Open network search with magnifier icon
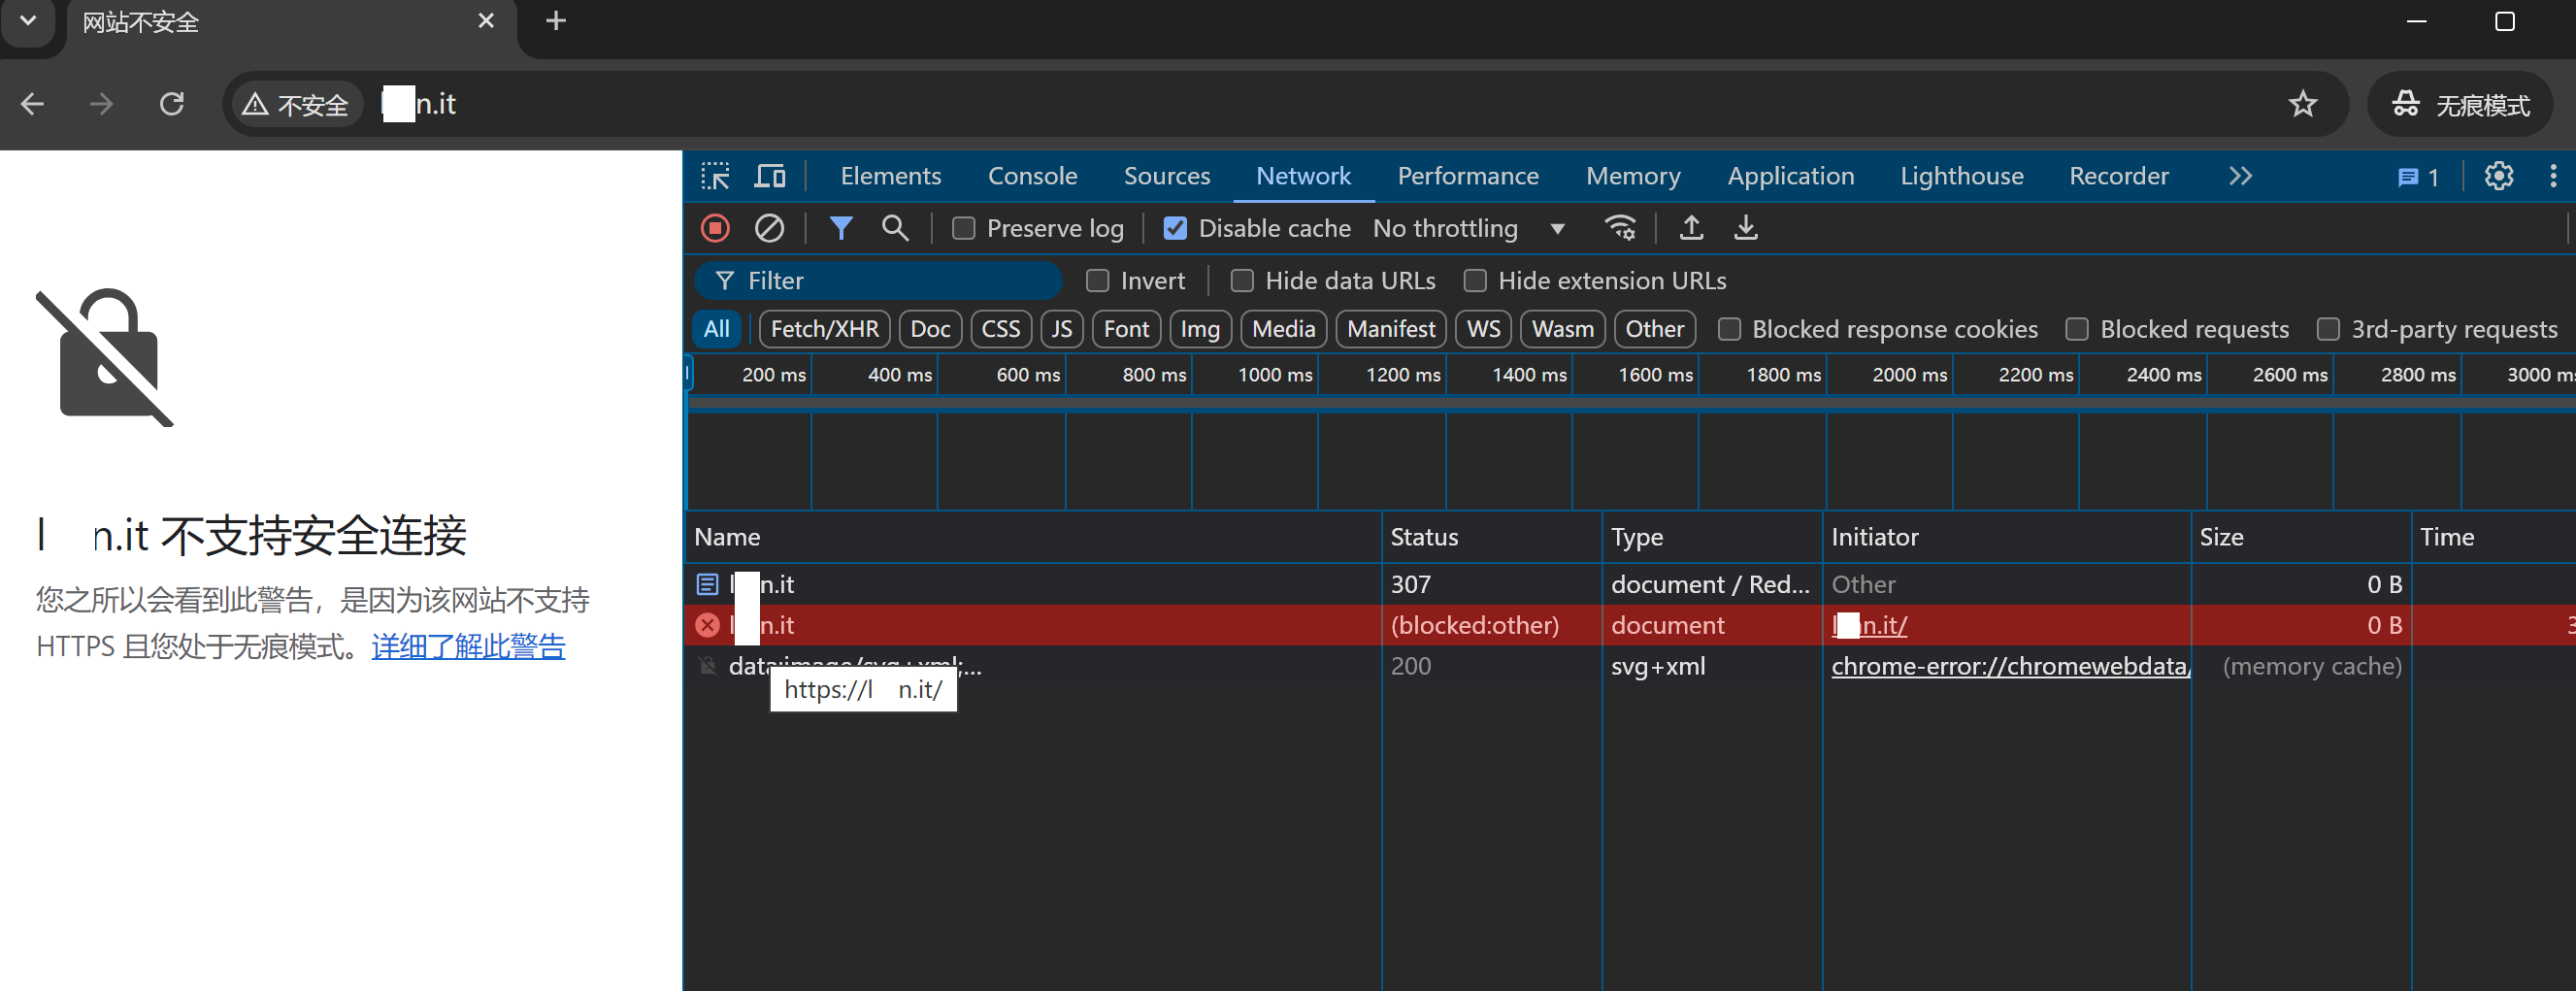Image resolution: width=2576 pixels, height=991 pixels. coord(894,228)
